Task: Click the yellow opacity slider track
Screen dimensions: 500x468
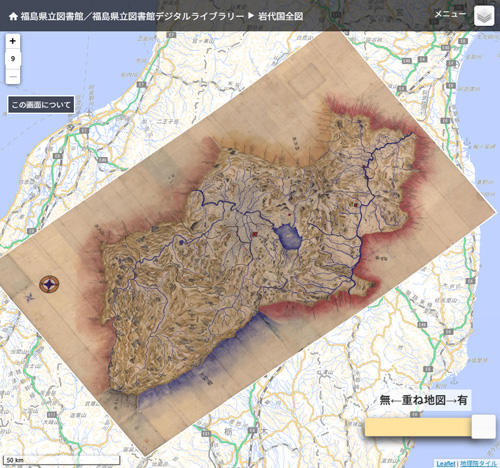Action: [418, 427]
